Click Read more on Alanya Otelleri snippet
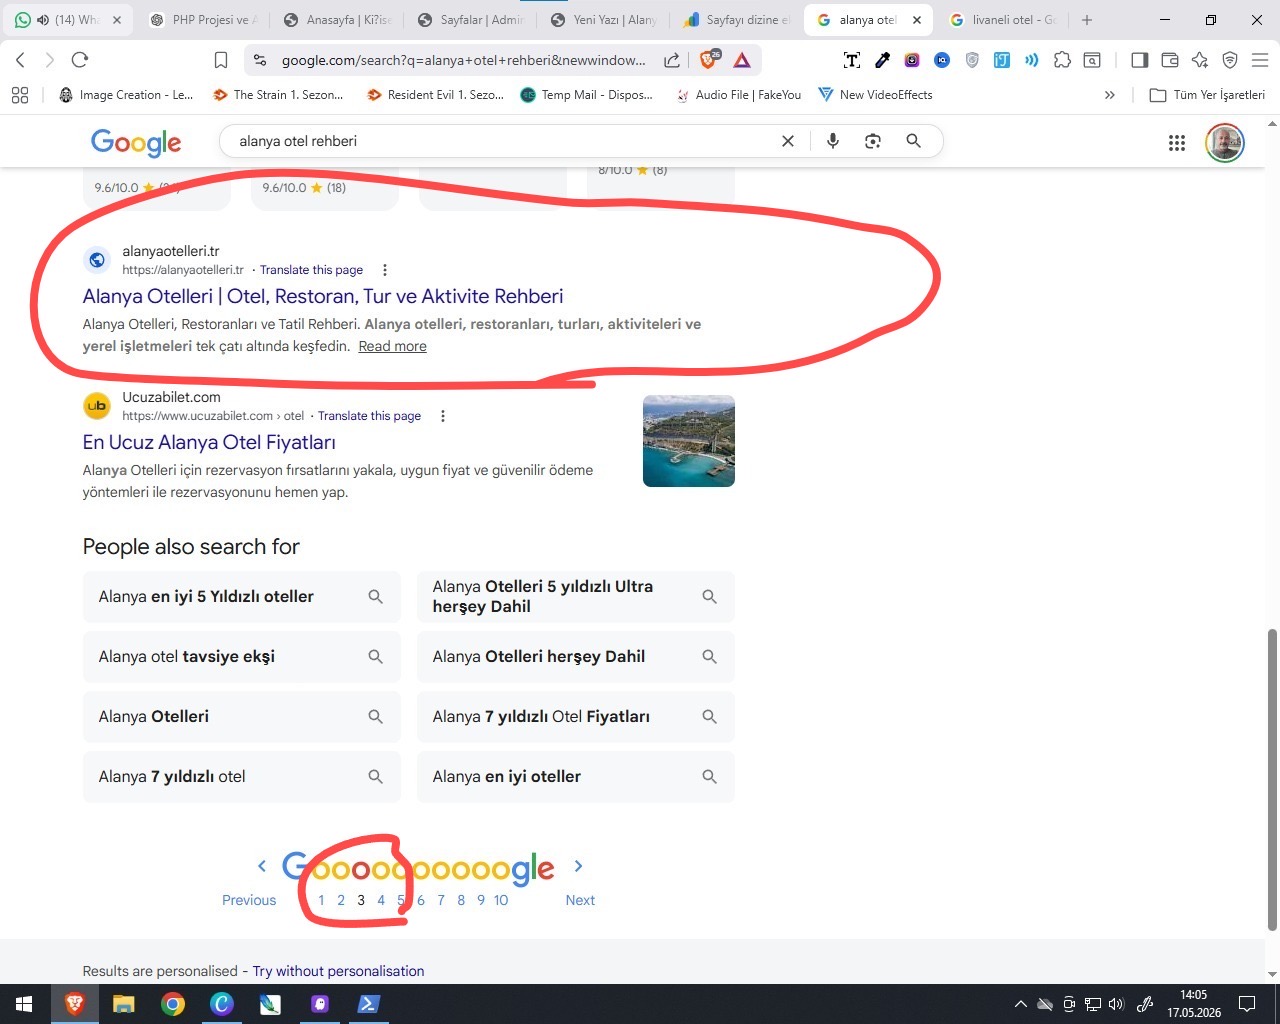1280x1024 pixels. click(392, 346)
